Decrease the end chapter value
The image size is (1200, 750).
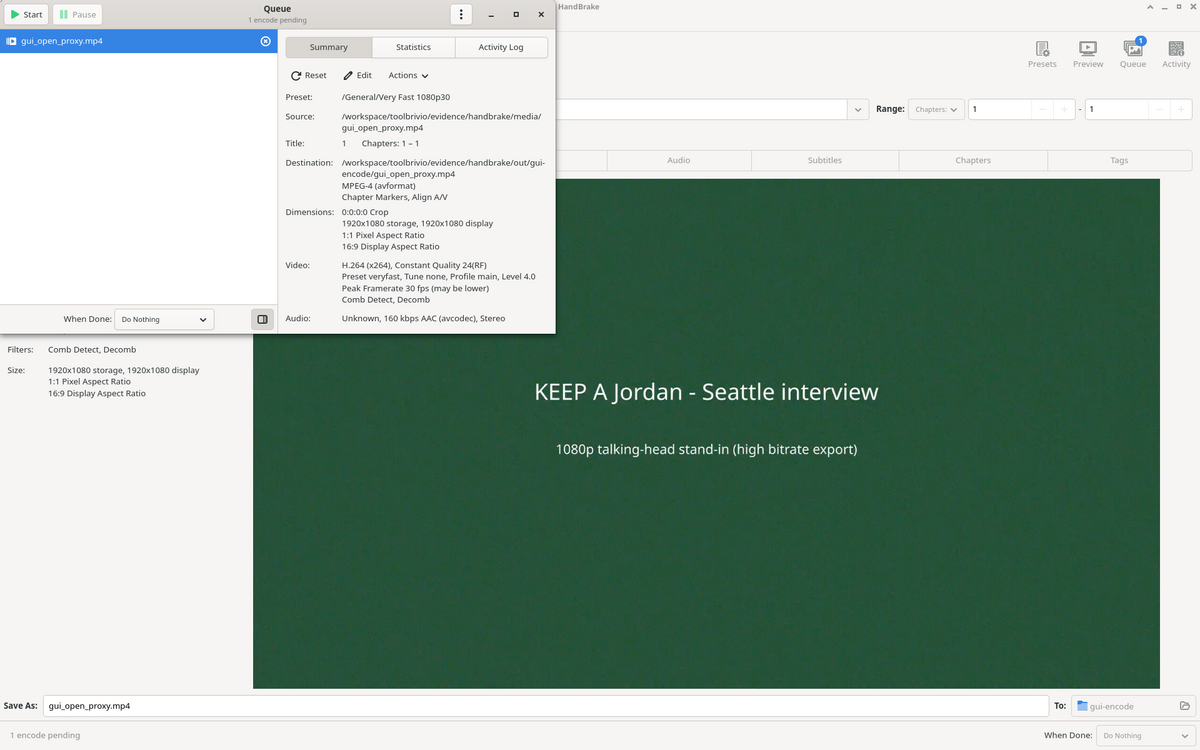click(1158, 109)
